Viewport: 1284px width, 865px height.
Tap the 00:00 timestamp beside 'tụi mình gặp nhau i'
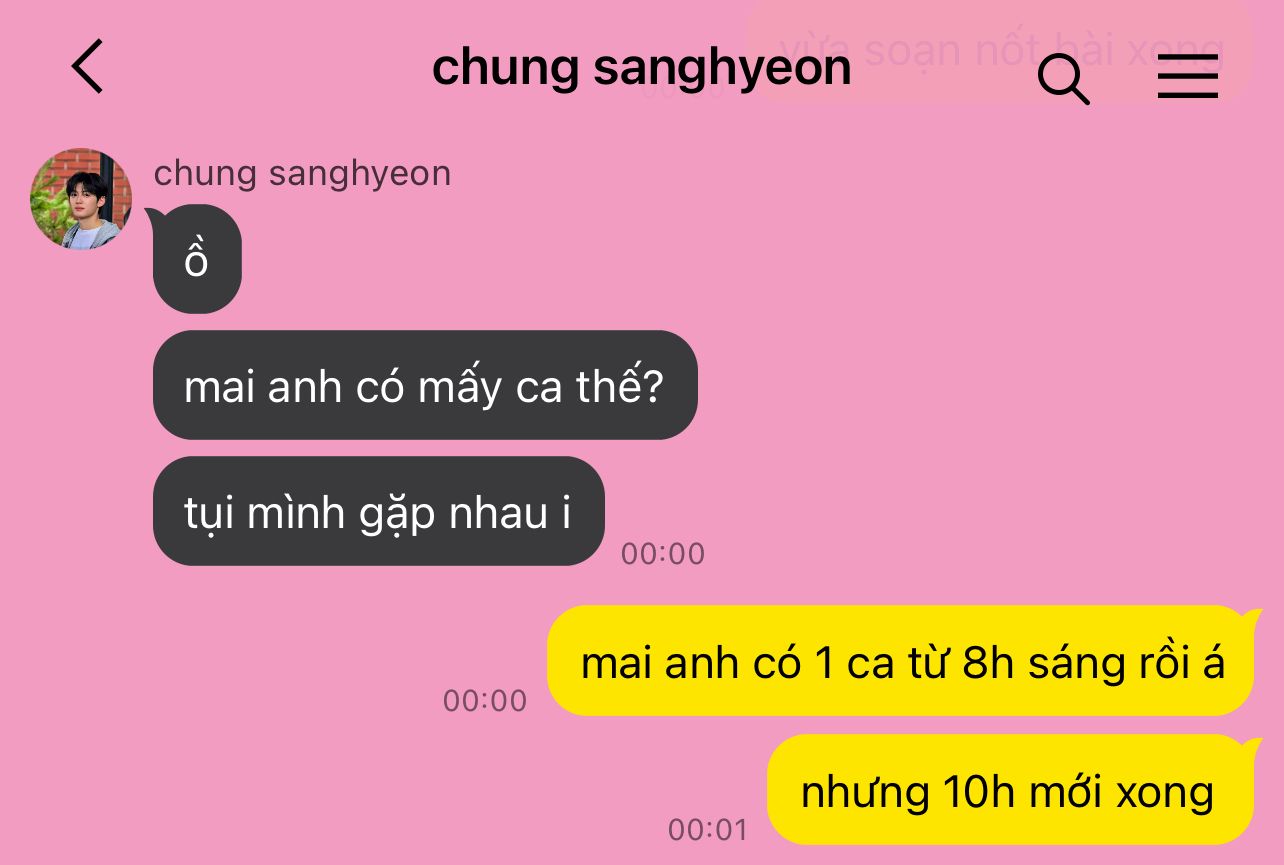pos(663,553)
